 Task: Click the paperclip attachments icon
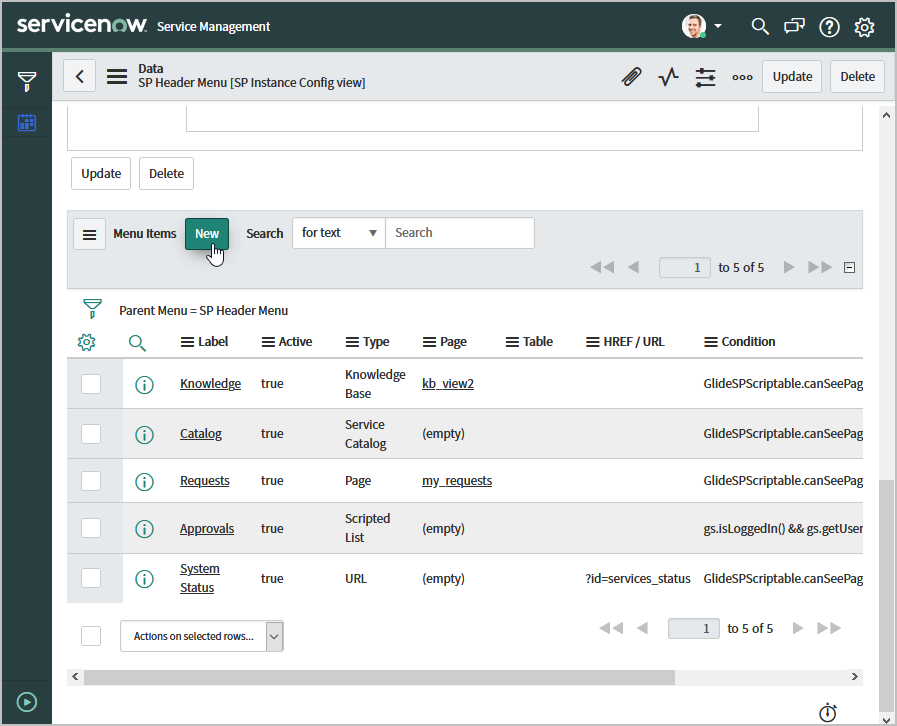(631, 77)
